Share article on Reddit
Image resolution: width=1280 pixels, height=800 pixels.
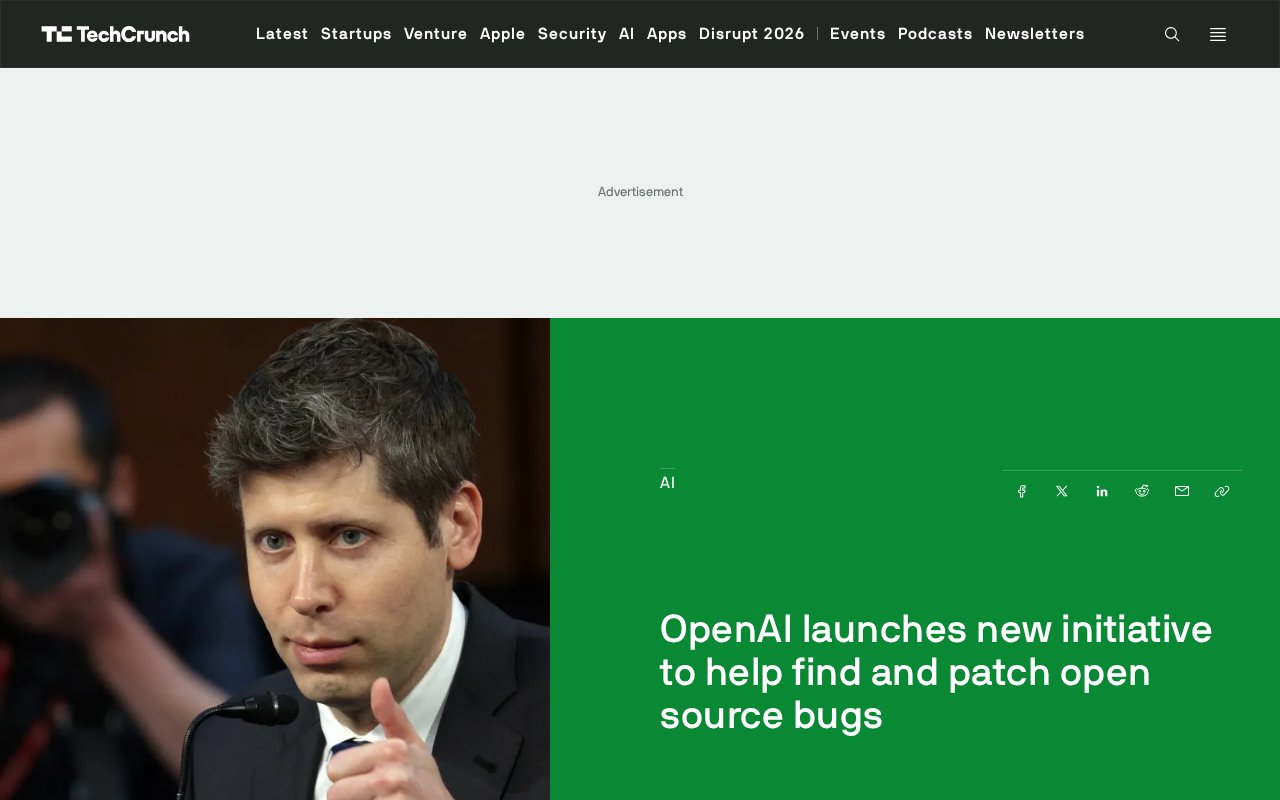click(1142, 491)
